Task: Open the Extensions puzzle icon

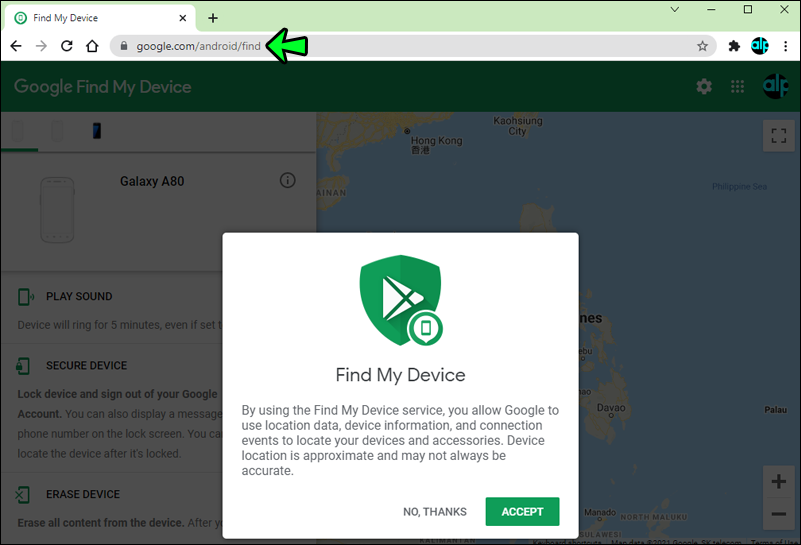Action: click(734, 46)
